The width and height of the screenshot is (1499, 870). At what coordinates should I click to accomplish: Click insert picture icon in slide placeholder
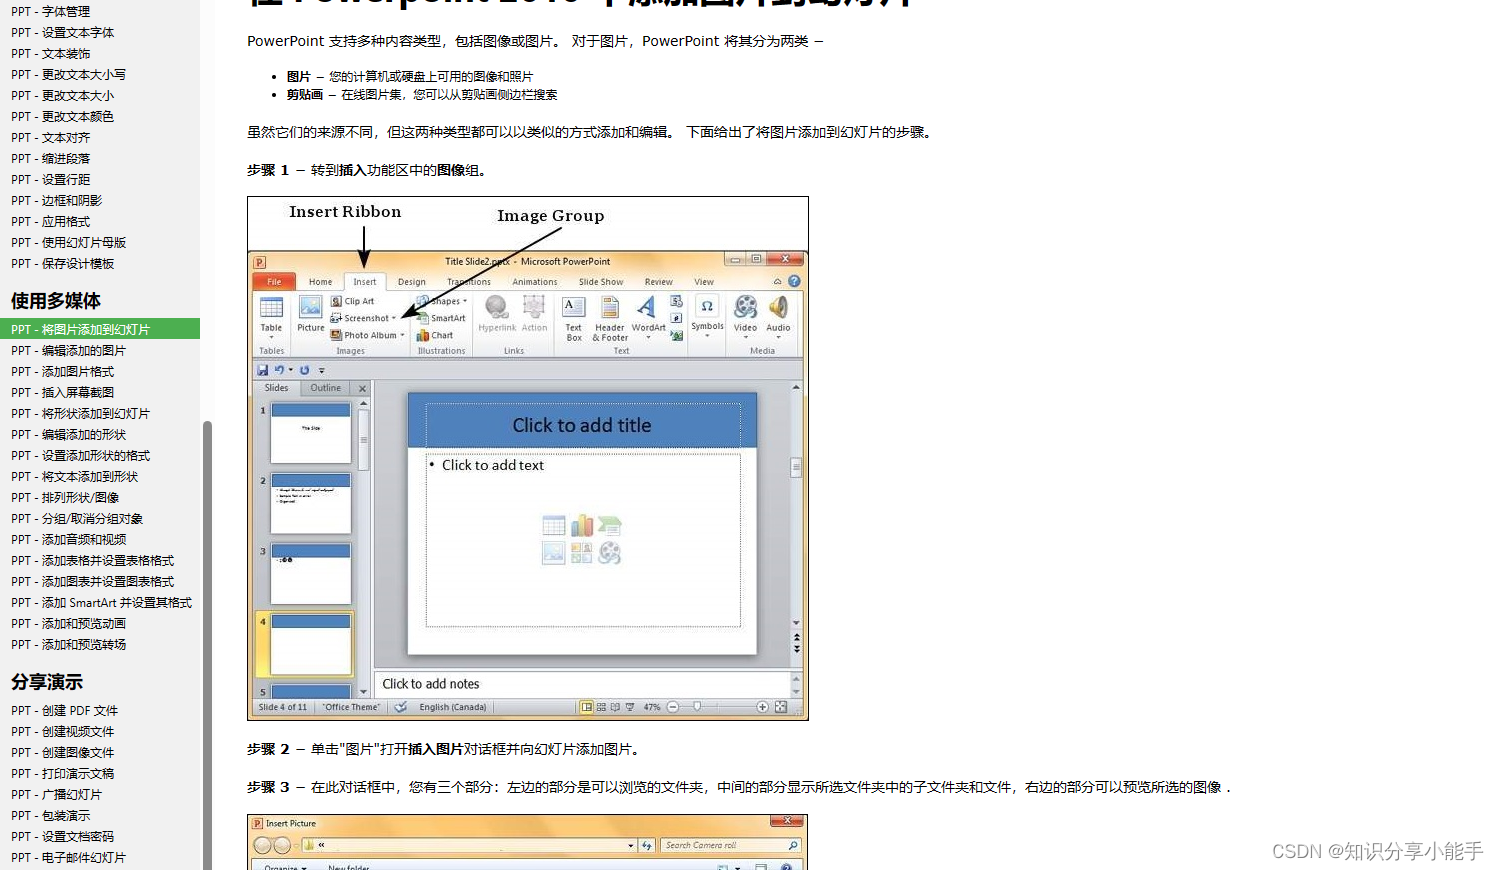554,552
